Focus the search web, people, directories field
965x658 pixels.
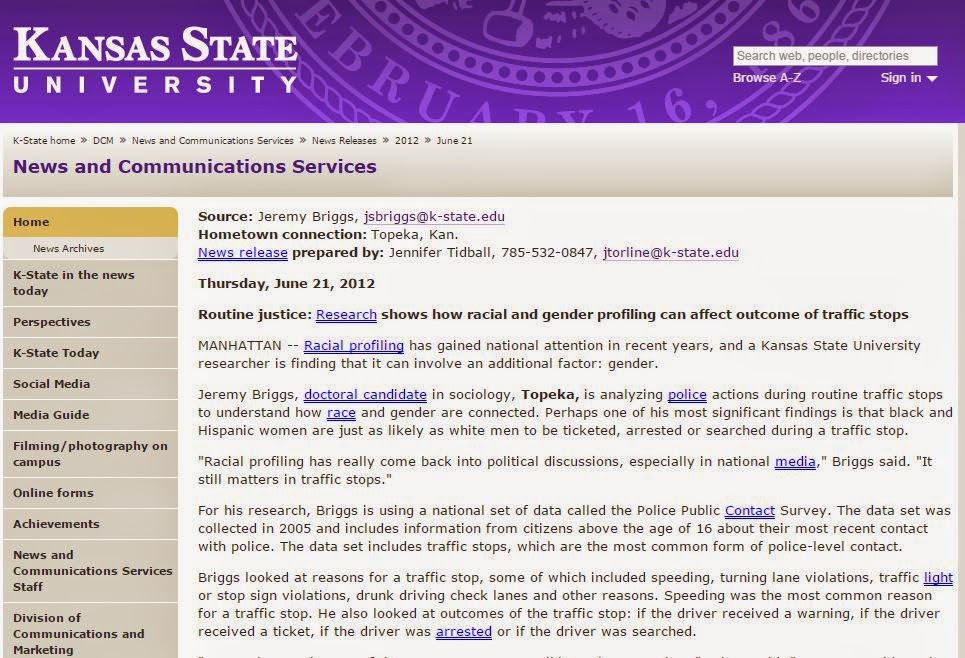(835, 56)
